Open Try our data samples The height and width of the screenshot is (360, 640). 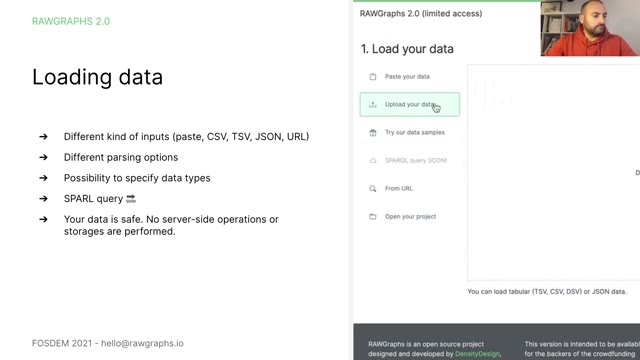409,133
